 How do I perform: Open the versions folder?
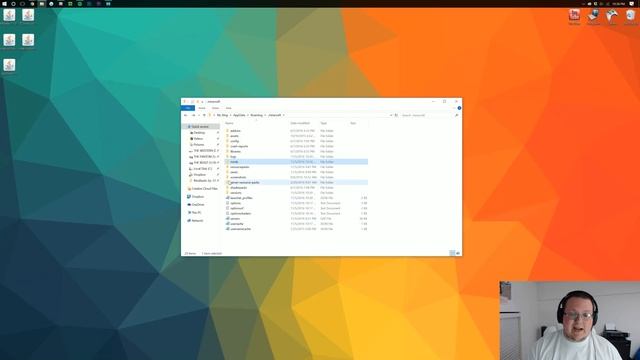click(x=297, y=193)
